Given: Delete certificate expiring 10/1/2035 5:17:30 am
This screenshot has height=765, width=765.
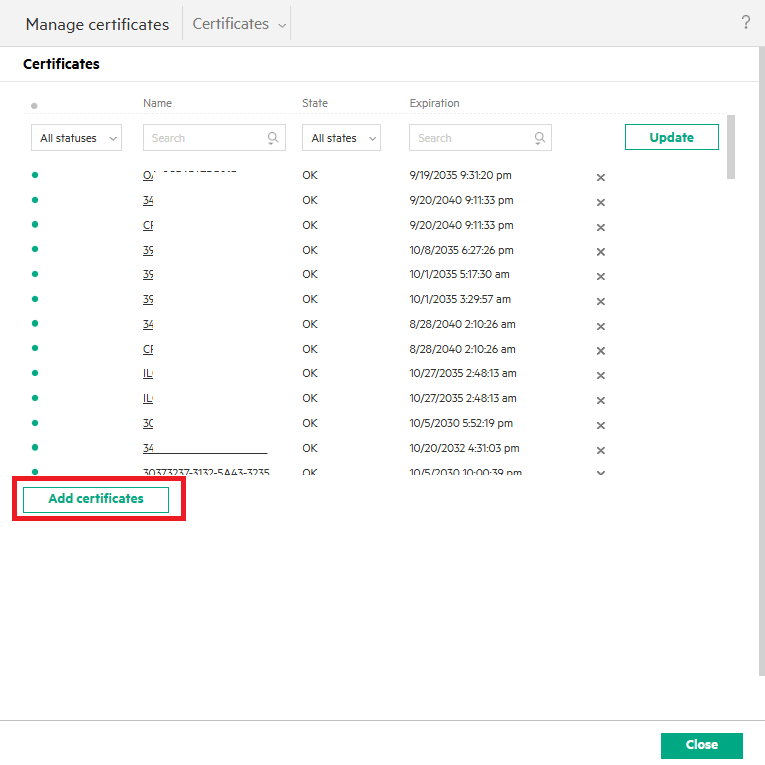Looking at the screenshot, I should click(x=601, y=277).
